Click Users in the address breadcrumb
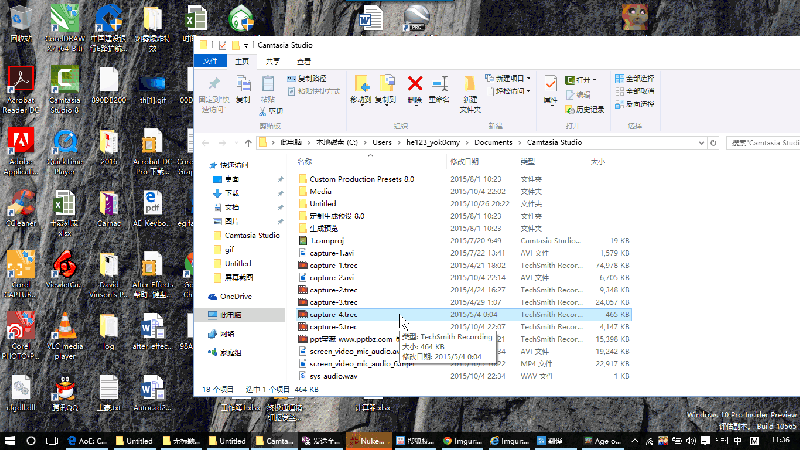Screen dimensions: 800x450 click(382, 143)
